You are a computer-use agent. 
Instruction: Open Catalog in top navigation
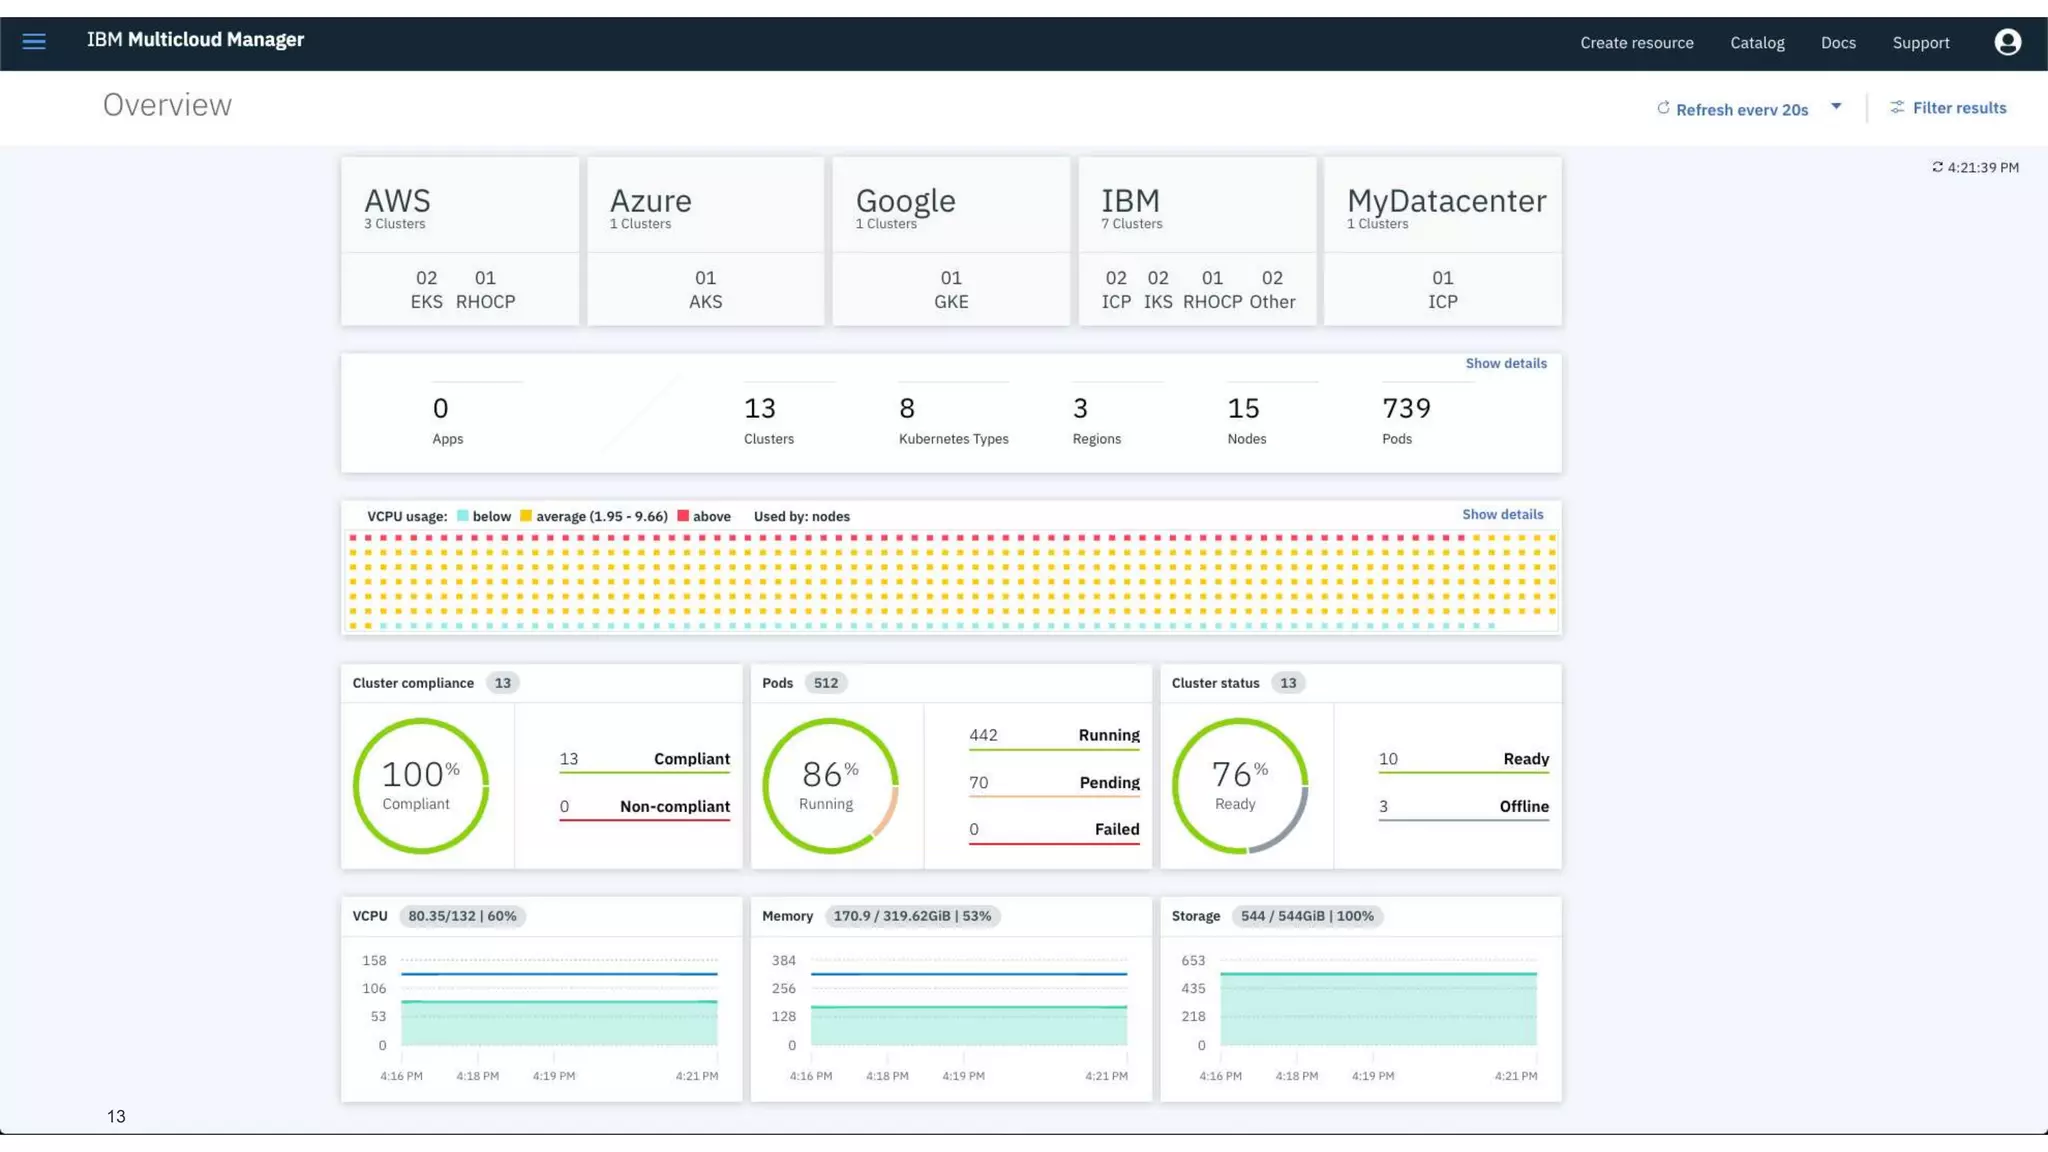coord(1757,43)
